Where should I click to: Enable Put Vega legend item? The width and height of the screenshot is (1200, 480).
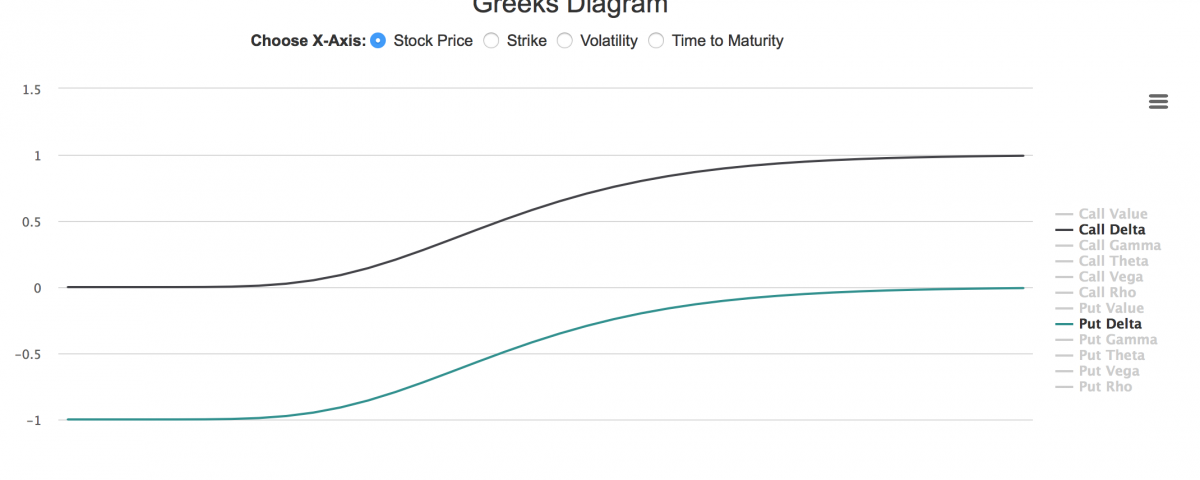tap(1110, 371)
